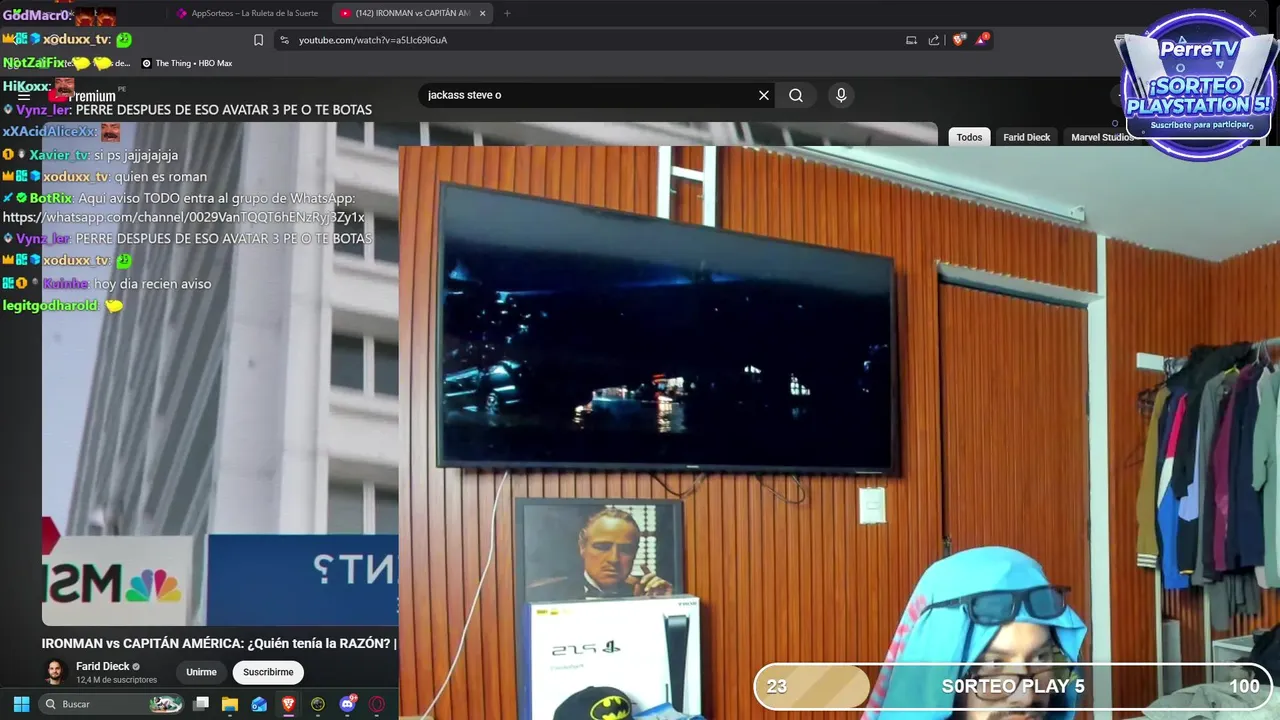
Task: Click the Windows Start button
Action: pyautogui.click(x=21, y=704)
